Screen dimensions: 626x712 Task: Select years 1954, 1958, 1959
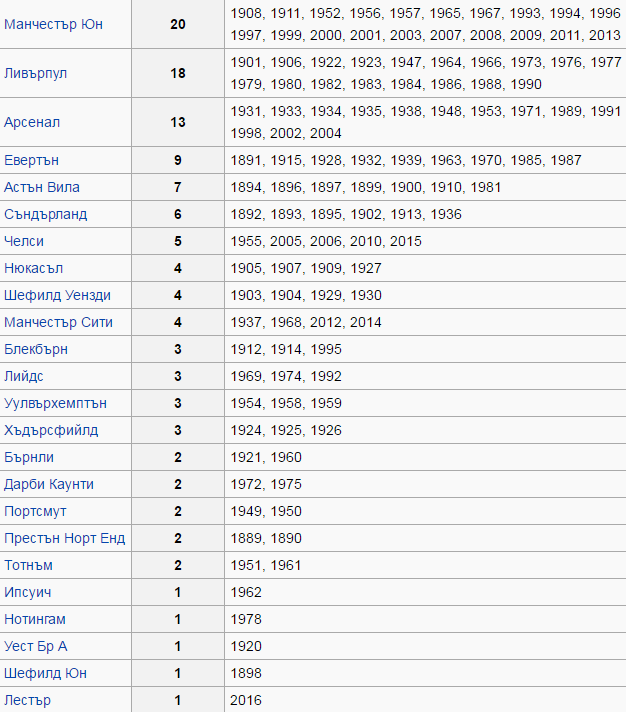coord(286,403)
